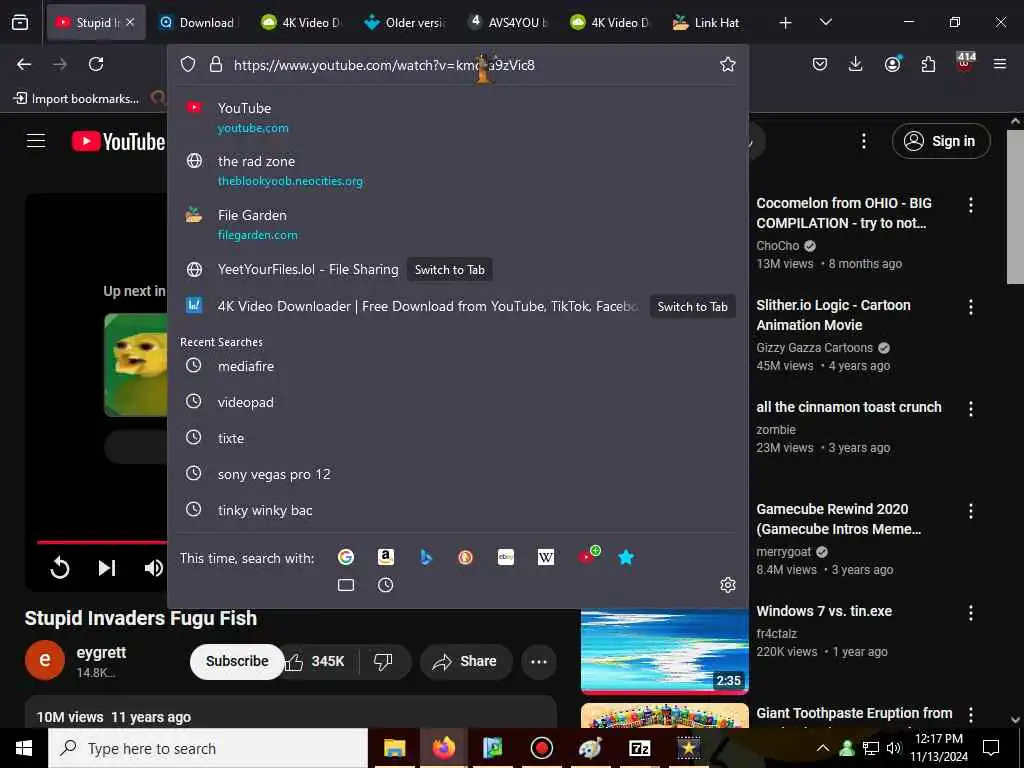The image size is (1024, 768).
Task: Share the video
Action: coord(465,662)
